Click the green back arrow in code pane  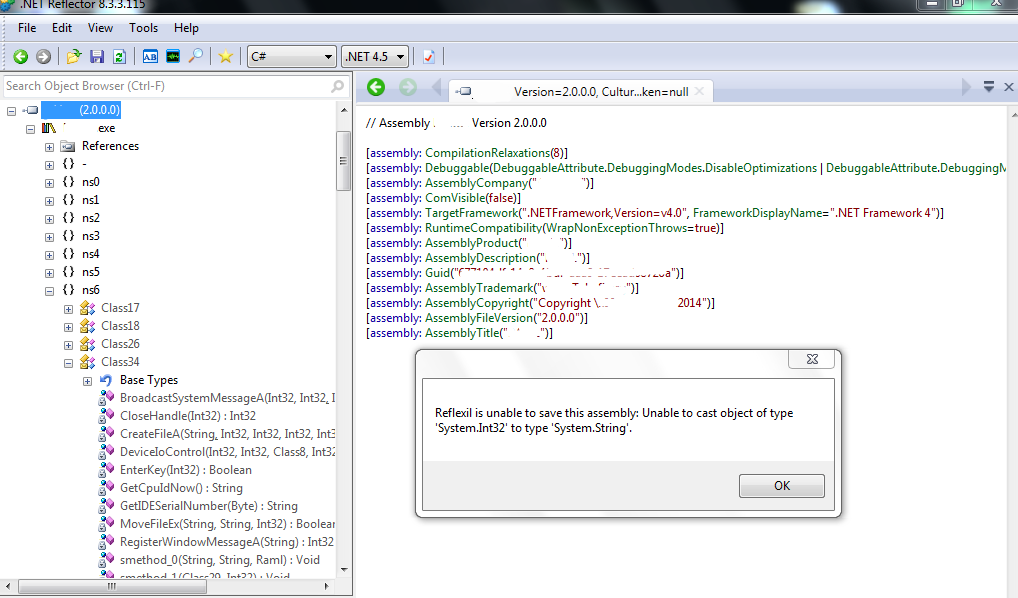[x=376, y=88]
